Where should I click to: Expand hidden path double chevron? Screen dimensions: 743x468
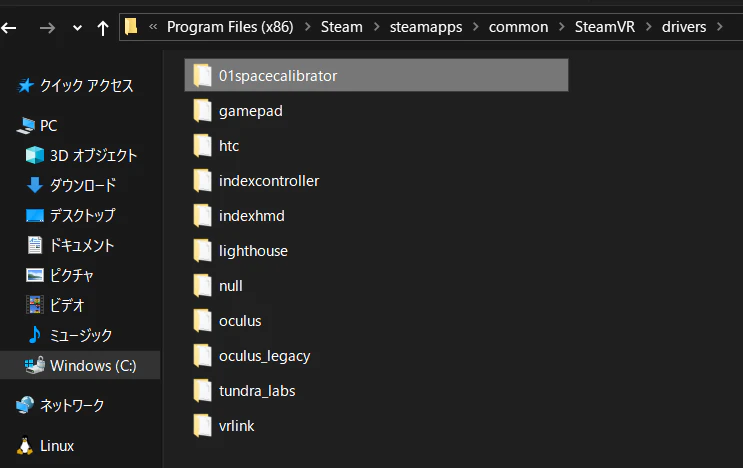(153, 27)
